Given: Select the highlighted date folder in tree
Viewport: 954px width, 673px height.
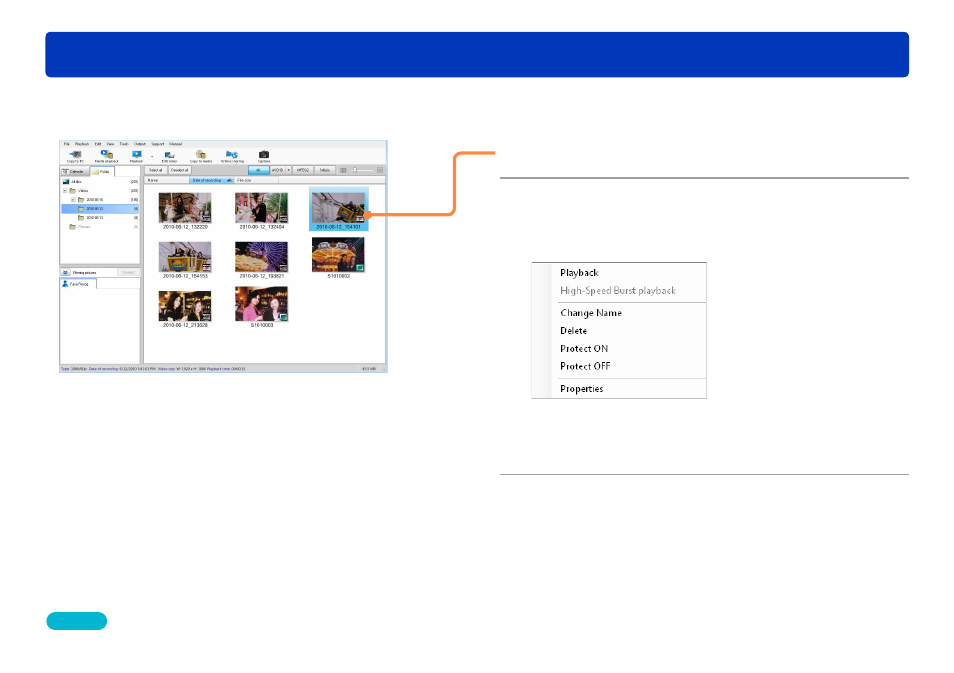Looking at the screenshot, I should (x=100, y=209).
